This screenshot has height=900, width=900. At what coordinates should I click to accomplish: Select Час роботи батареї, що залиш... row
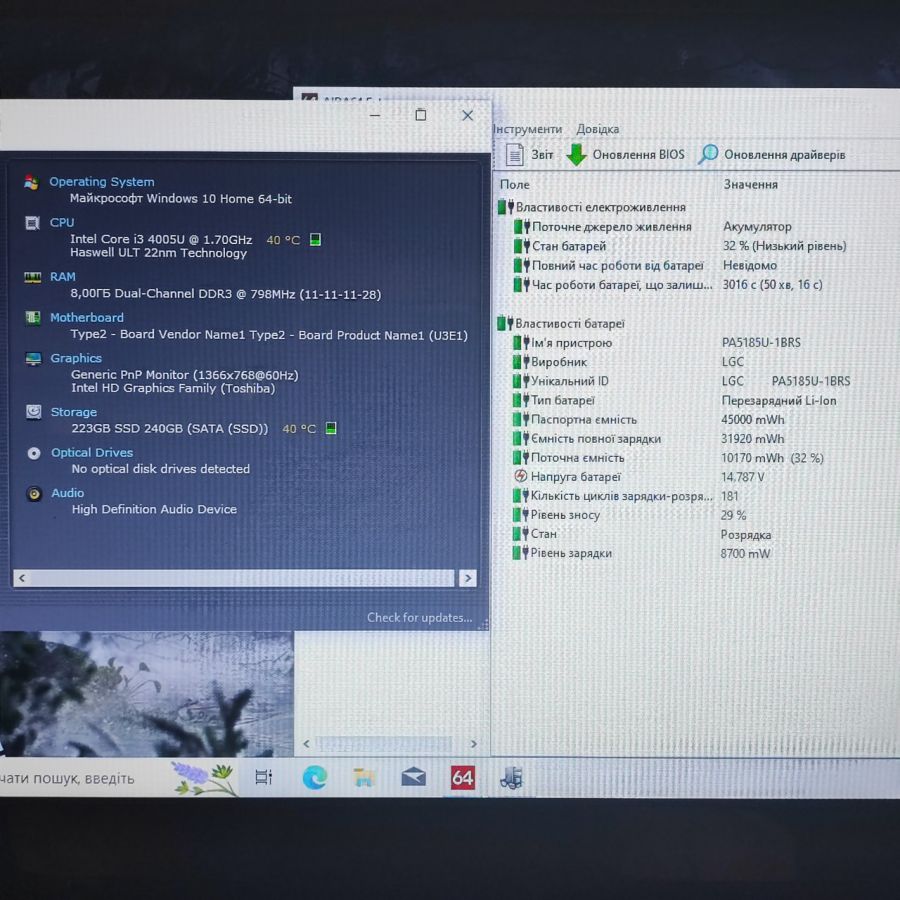[667, 285]
